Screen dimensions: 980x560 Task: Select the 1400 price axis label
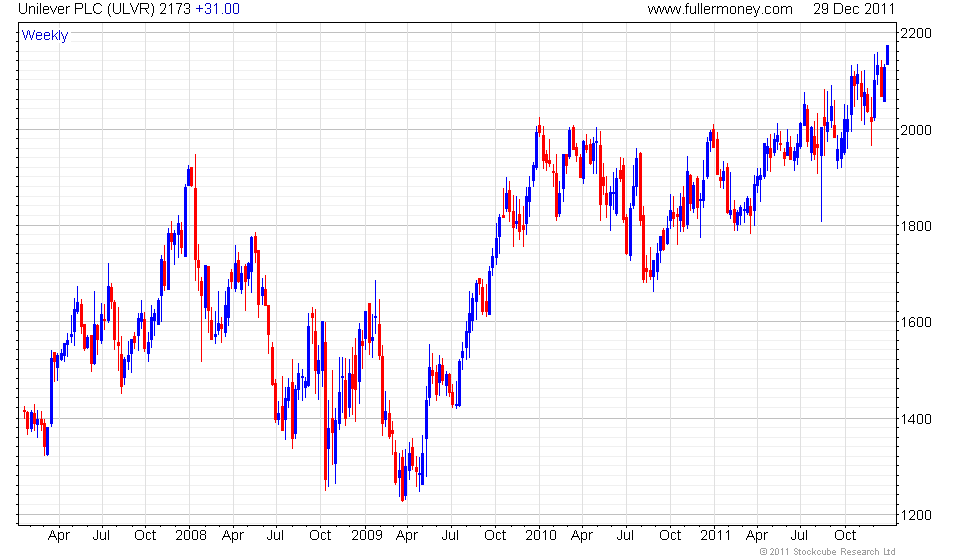916,419
